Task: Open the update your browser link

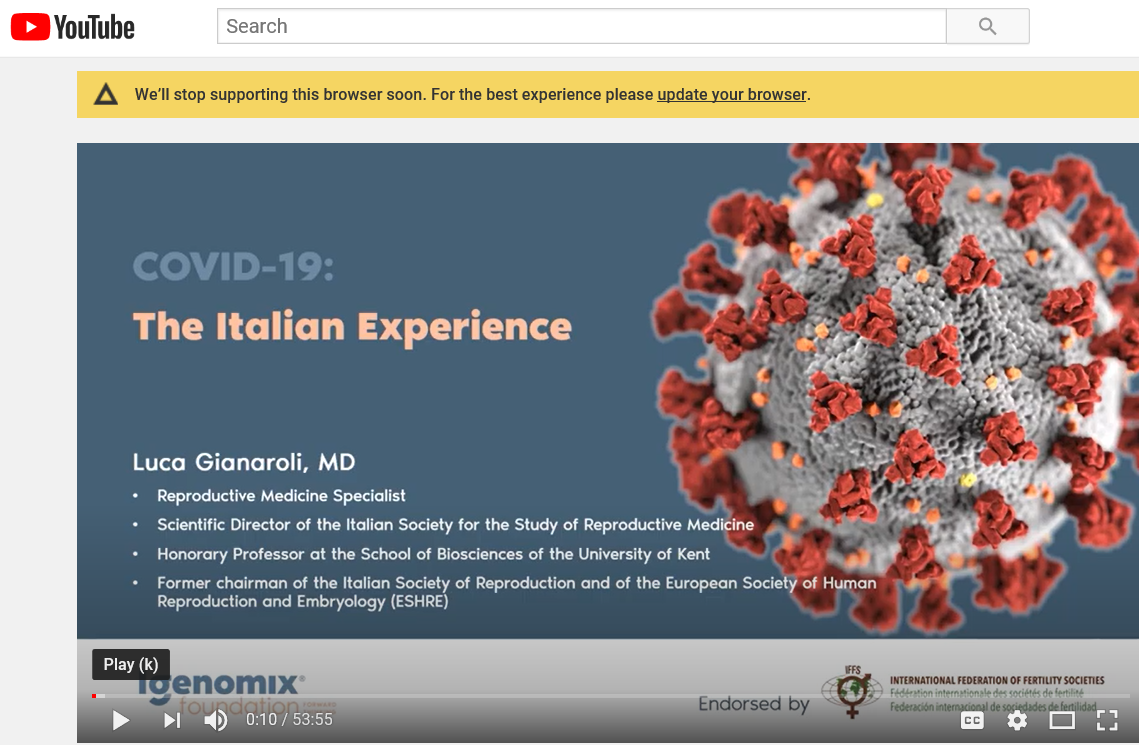Action: pyautogui.click(x=731, y=94)
